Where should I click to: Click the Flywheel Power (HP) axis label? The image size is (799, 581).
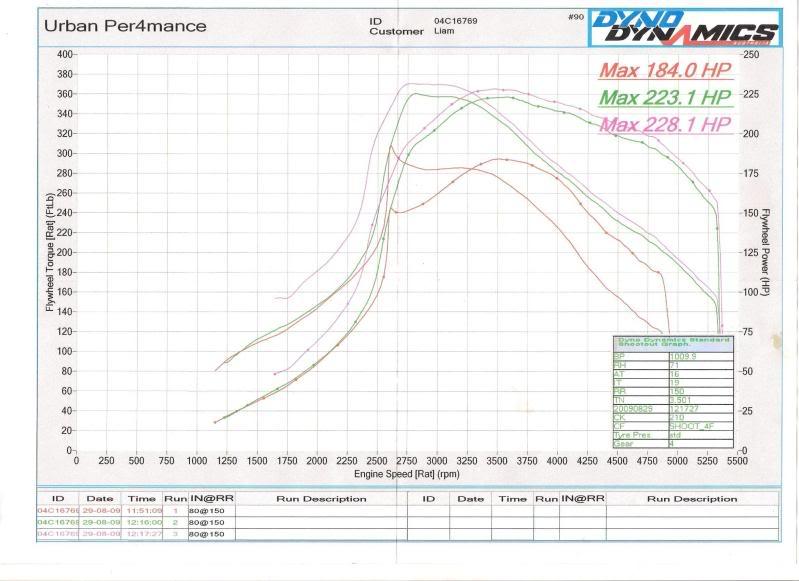[x=764, y=252]
